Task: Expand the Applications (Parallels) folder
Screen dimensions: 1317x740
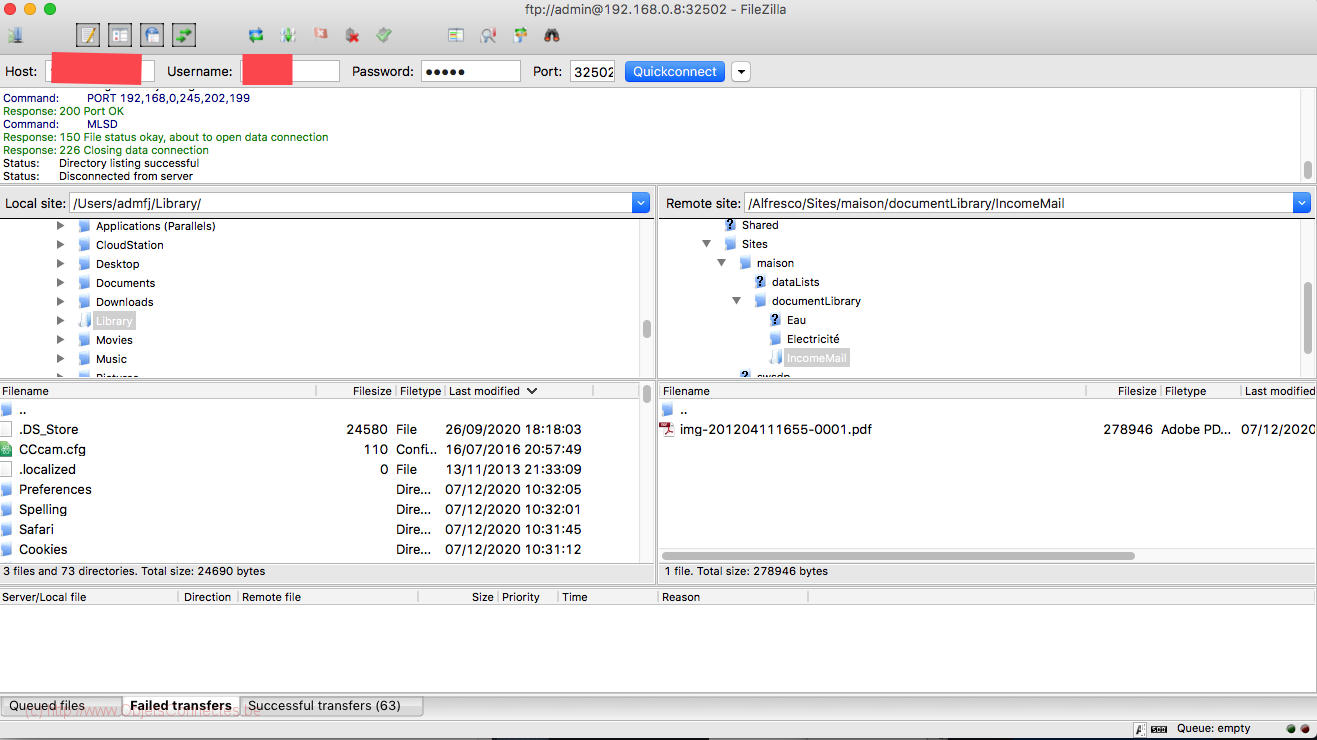Action: click(61, 226)
